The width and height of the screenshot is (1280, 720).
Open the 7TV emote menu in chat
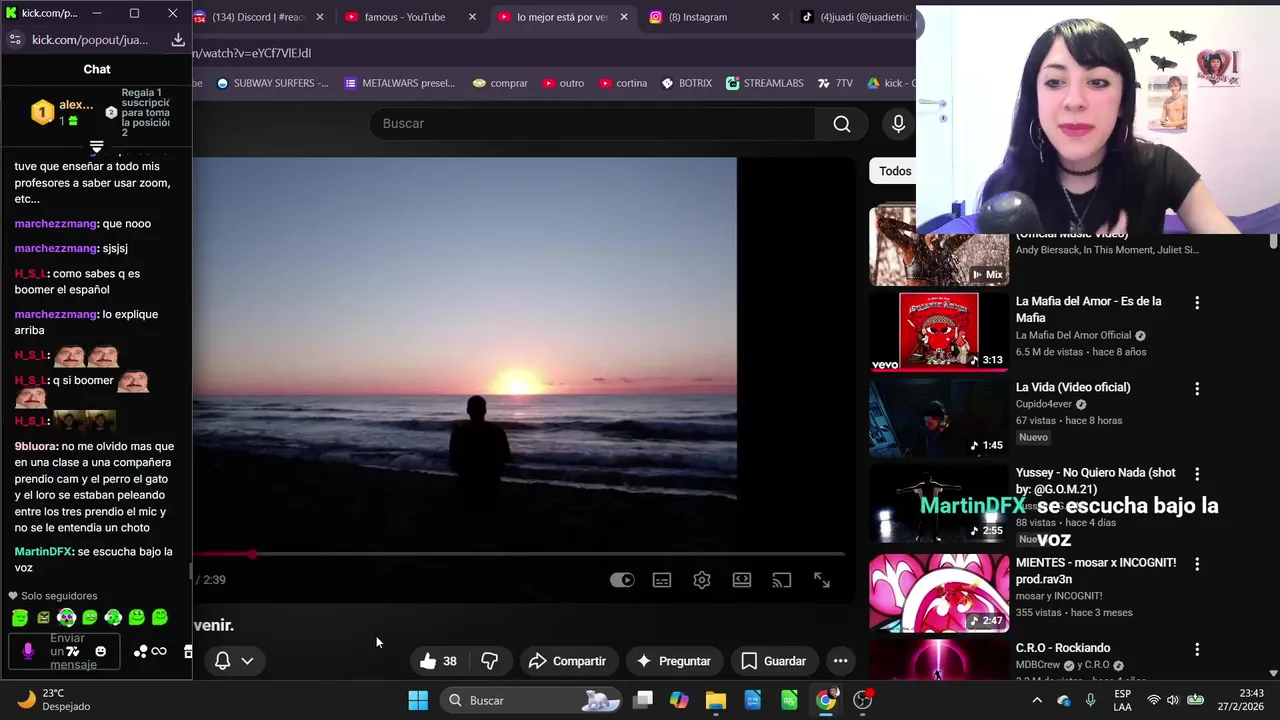click(72, 651)
